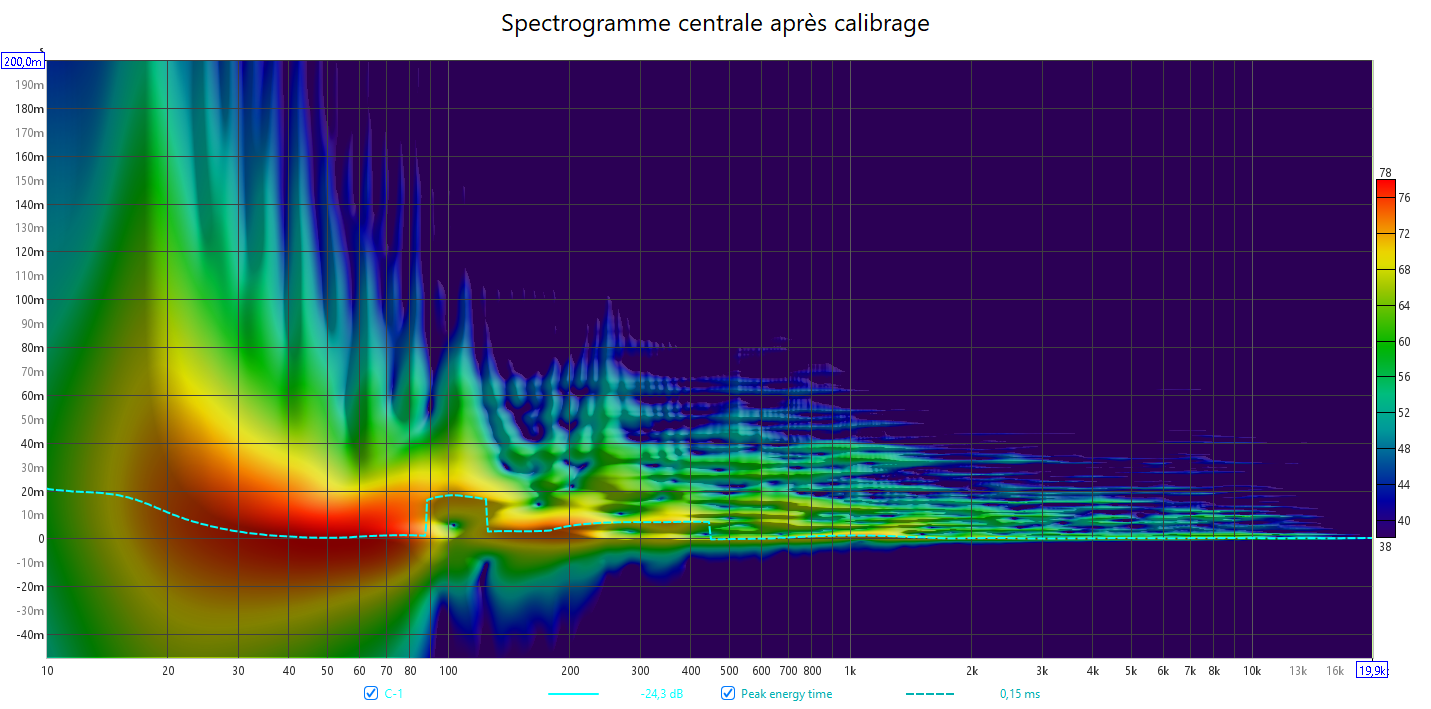This screenshot has width=1431, height=709.
Task: Click the blue 44 dB level on color scale
Action: pyautogui.click(x=1385, y=485)
